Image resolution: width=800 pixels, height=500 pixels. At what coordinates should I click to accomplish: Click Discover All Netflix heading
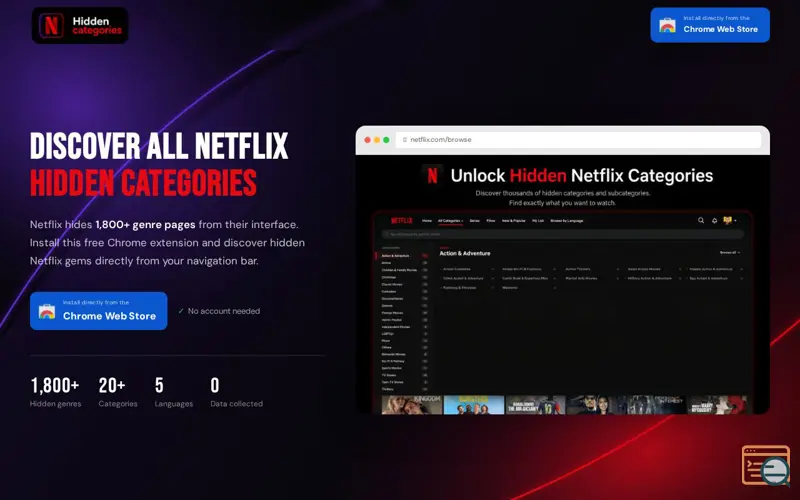tap(159, 146)
